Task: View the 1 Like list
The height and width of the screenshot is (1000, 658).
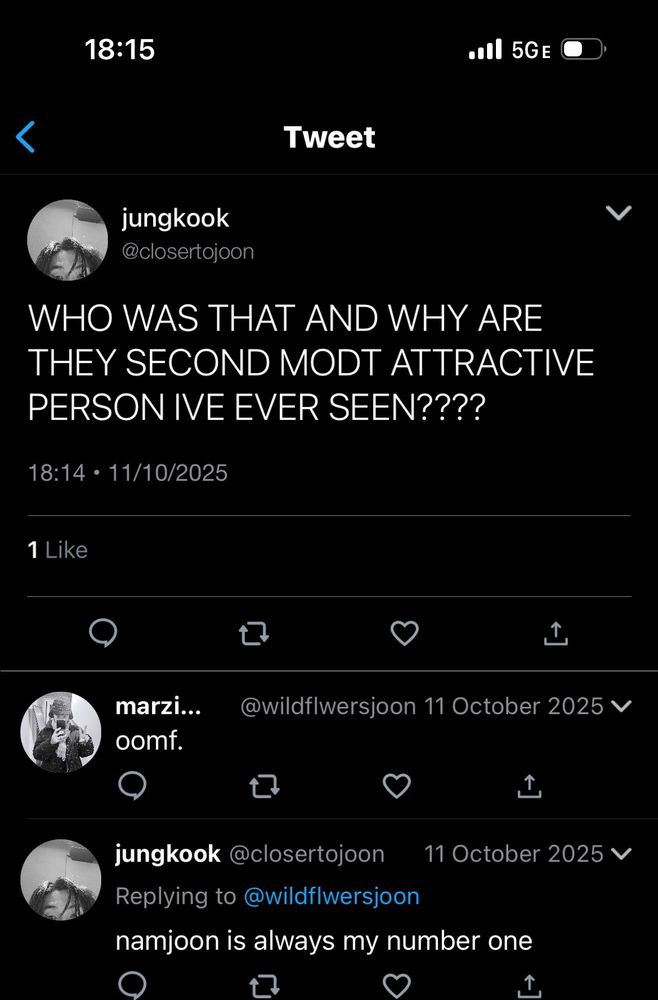Action: tap(58, 550)
